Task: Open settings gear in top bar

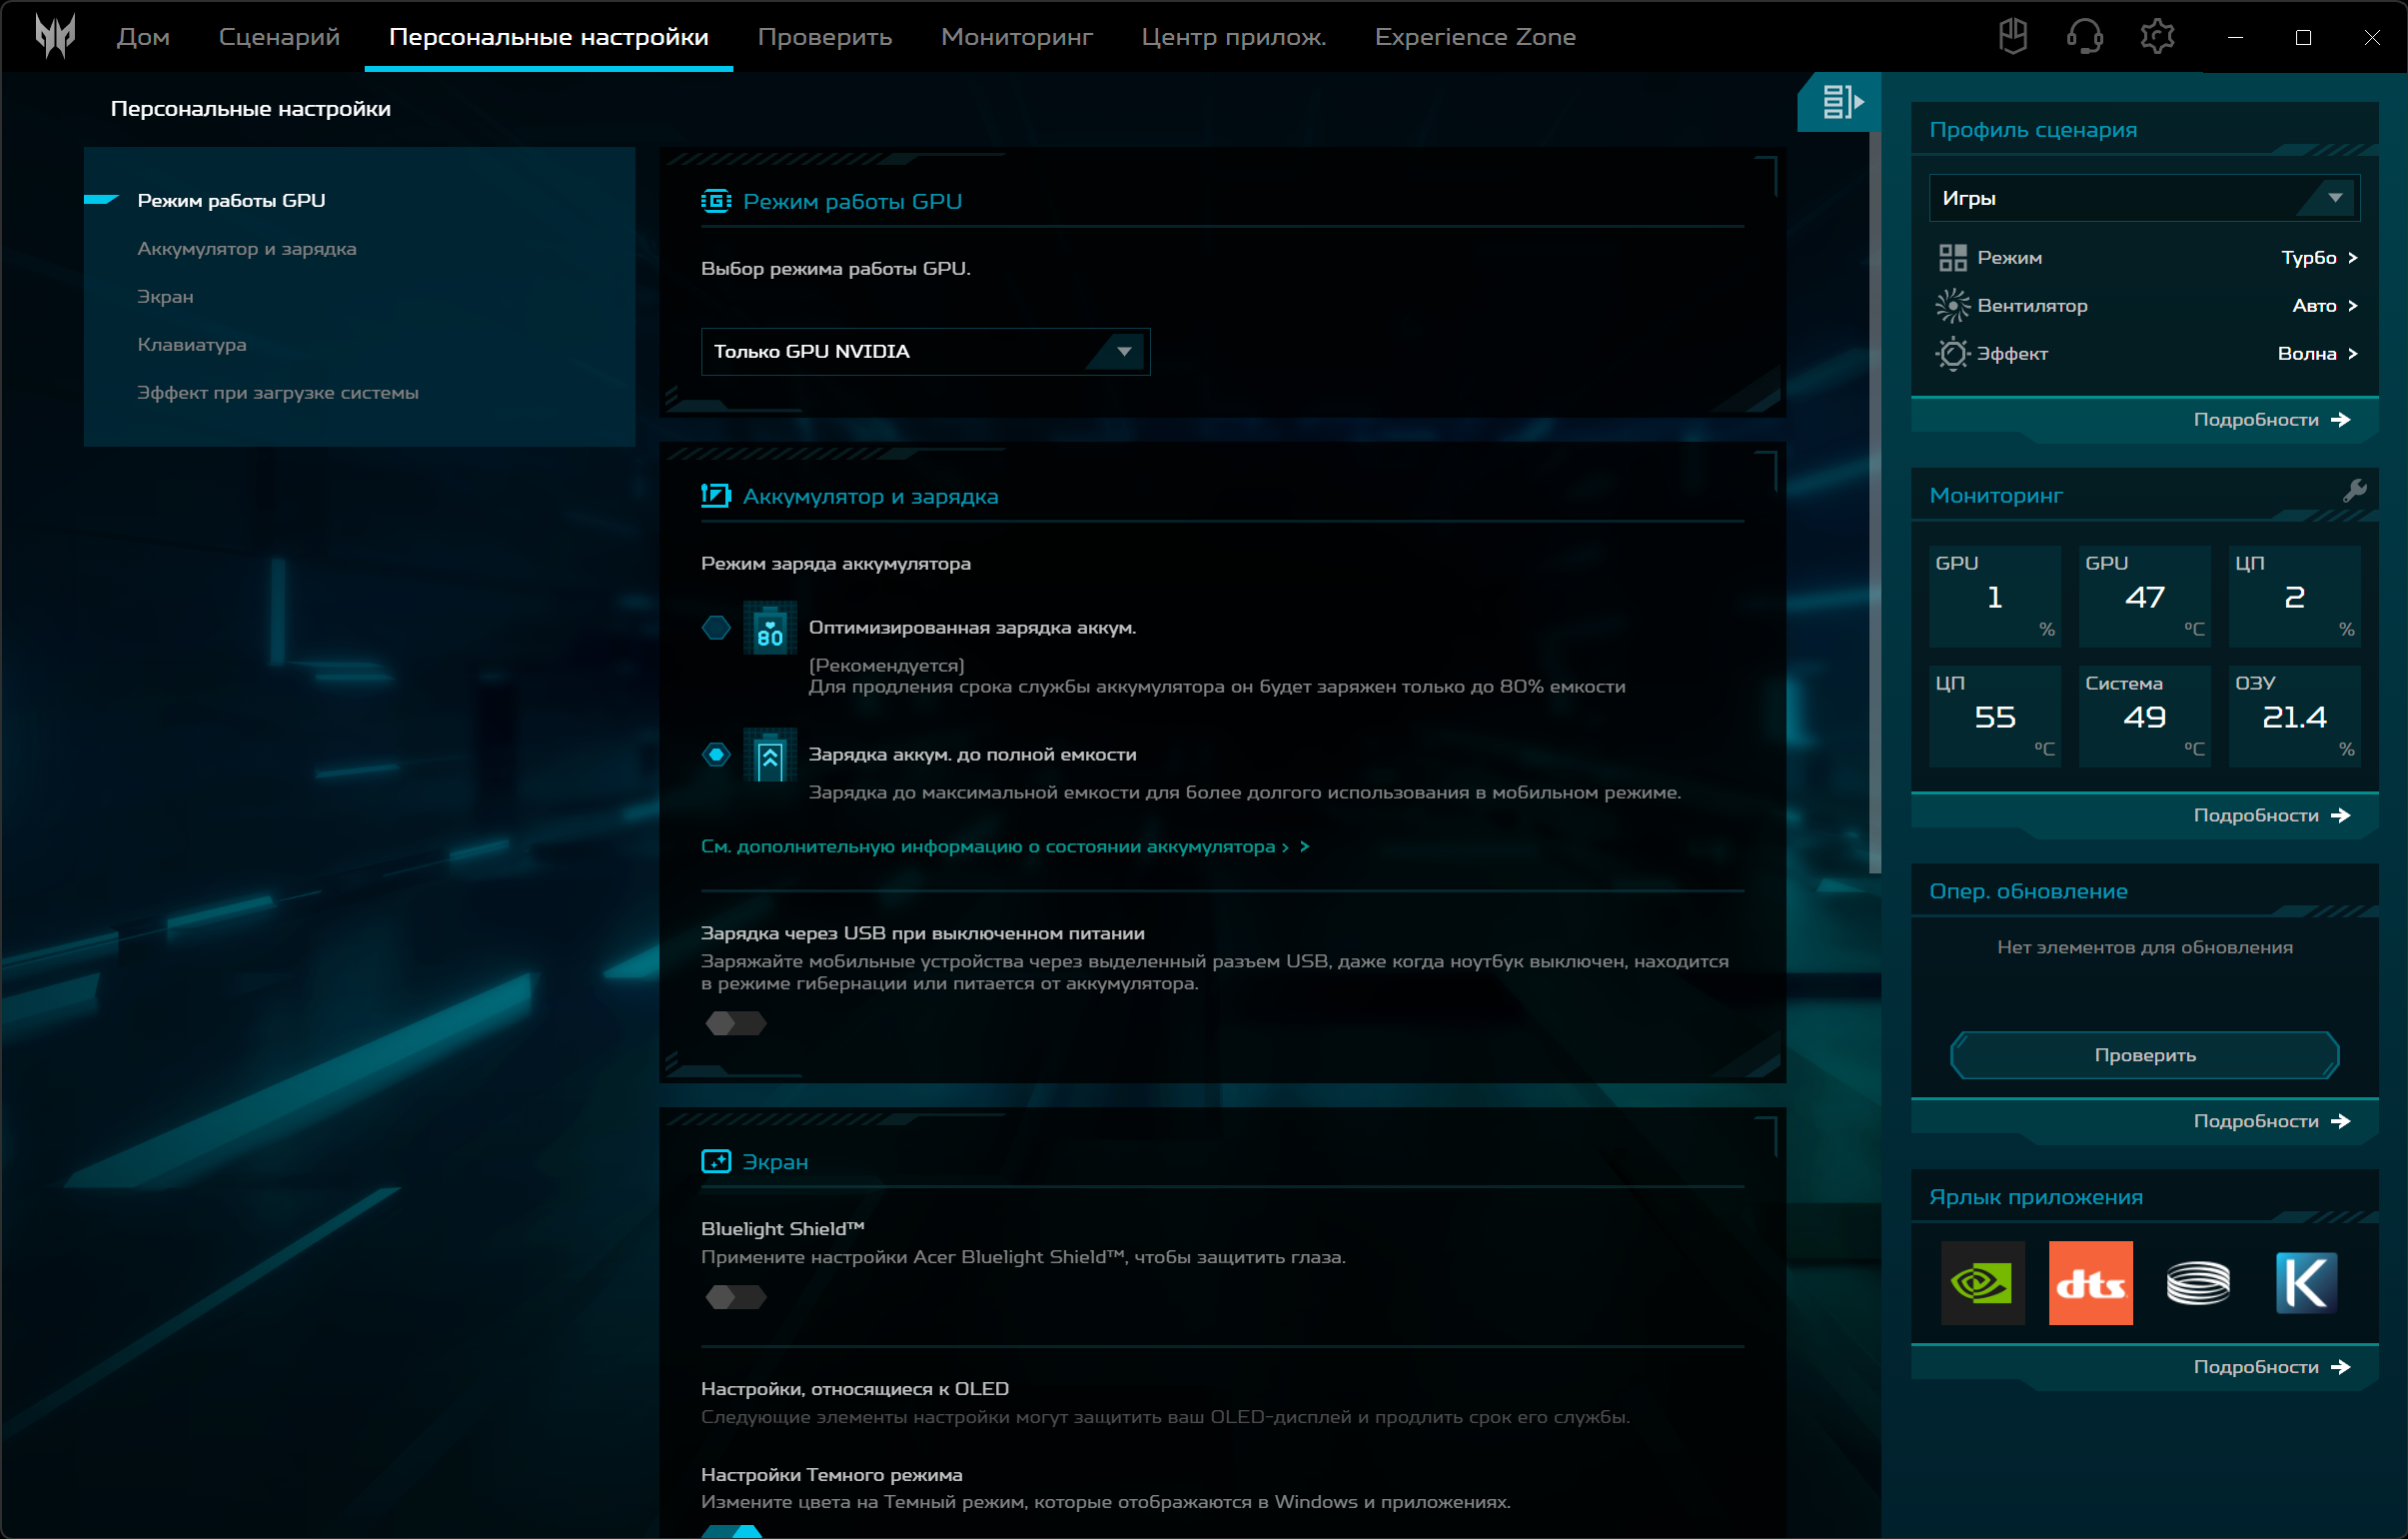Action: pos(2157,37)
